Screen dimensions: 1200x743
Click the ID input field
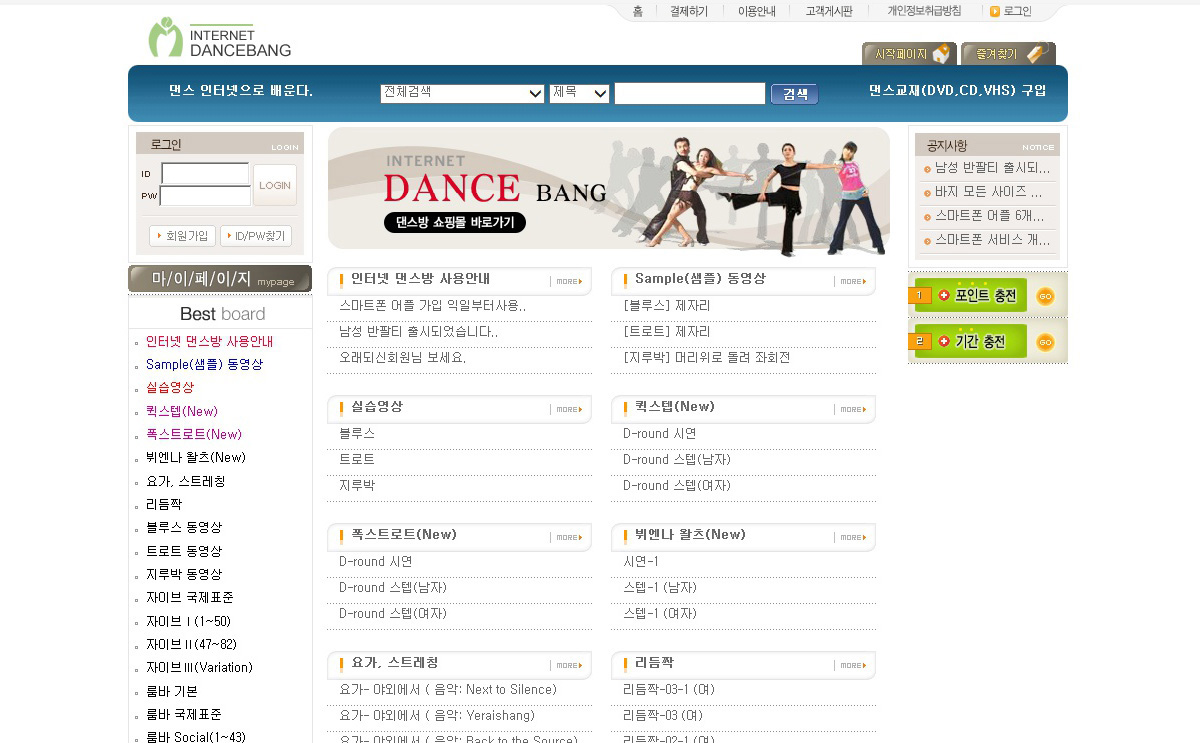(205, 174)
